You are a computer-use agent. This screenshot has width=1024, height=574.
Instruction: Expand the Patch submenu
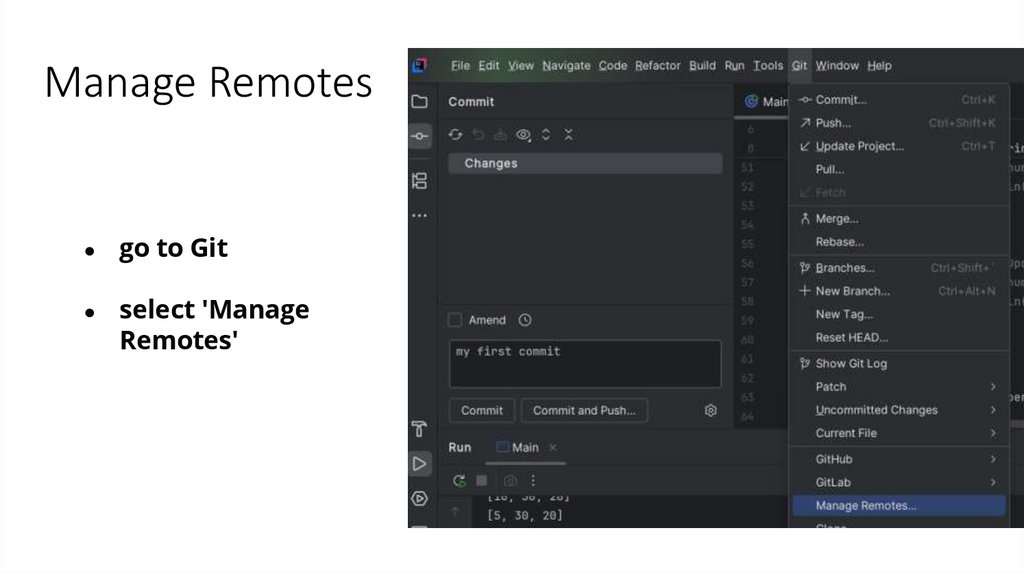[x=899, y=387]
